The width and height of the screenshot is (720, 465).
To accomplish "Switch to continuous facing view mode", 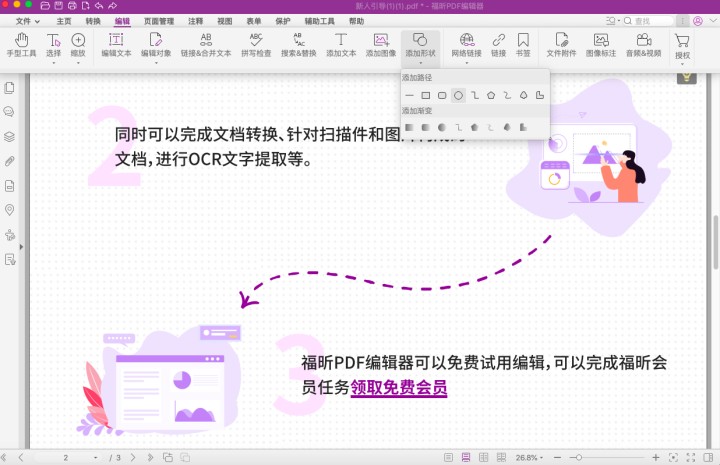I will point(501,457).
